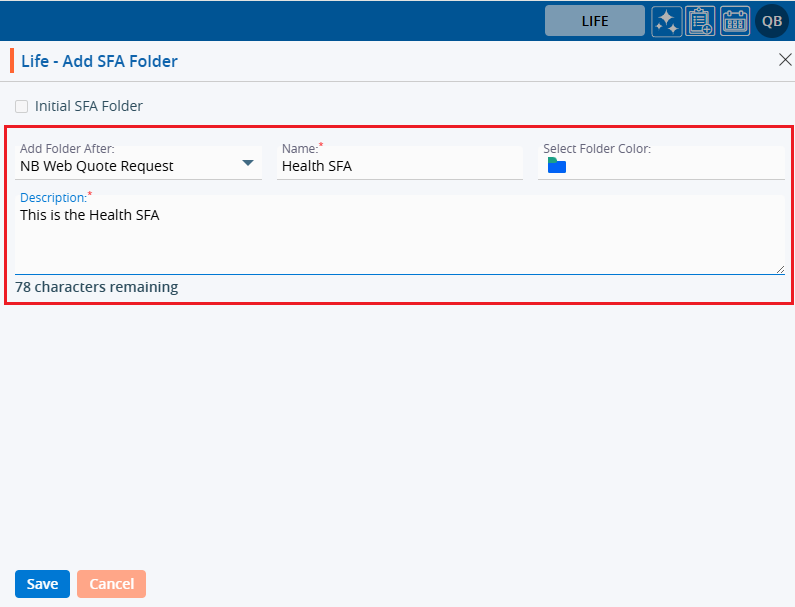Open the calendar icon in header

point(735,21)
